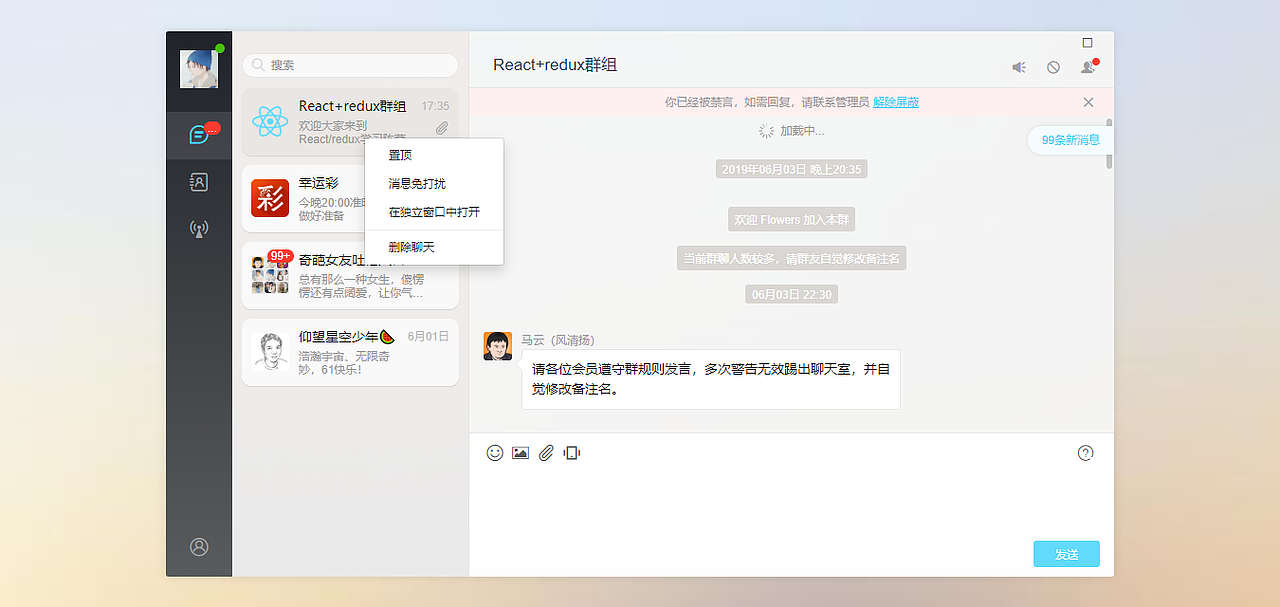
Task: Click the 06月03日 22:30 timestamp
Action: [x=791, y=294]
